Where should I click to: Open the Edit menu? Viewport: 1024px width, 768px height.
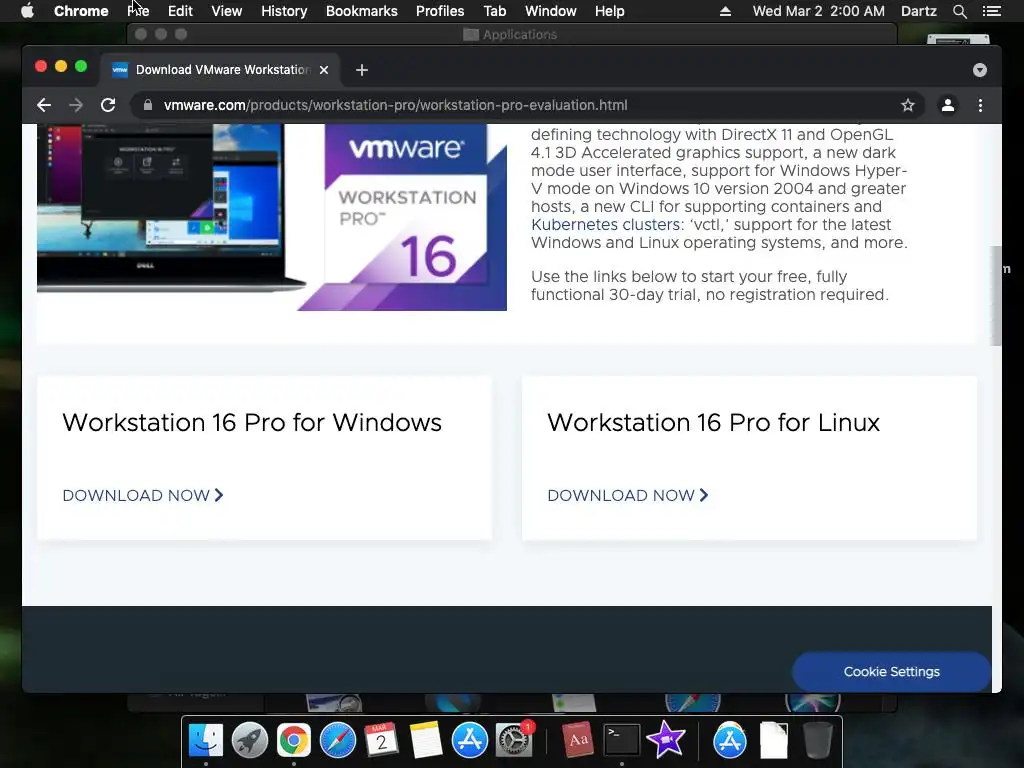click(180, 11)
